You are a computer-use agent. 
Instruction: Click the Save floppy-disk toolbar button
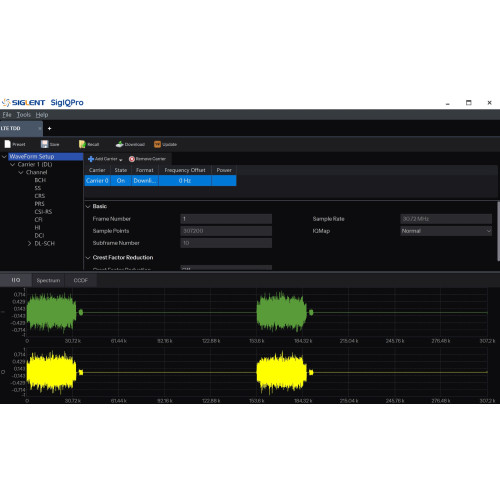click(50, 144)
